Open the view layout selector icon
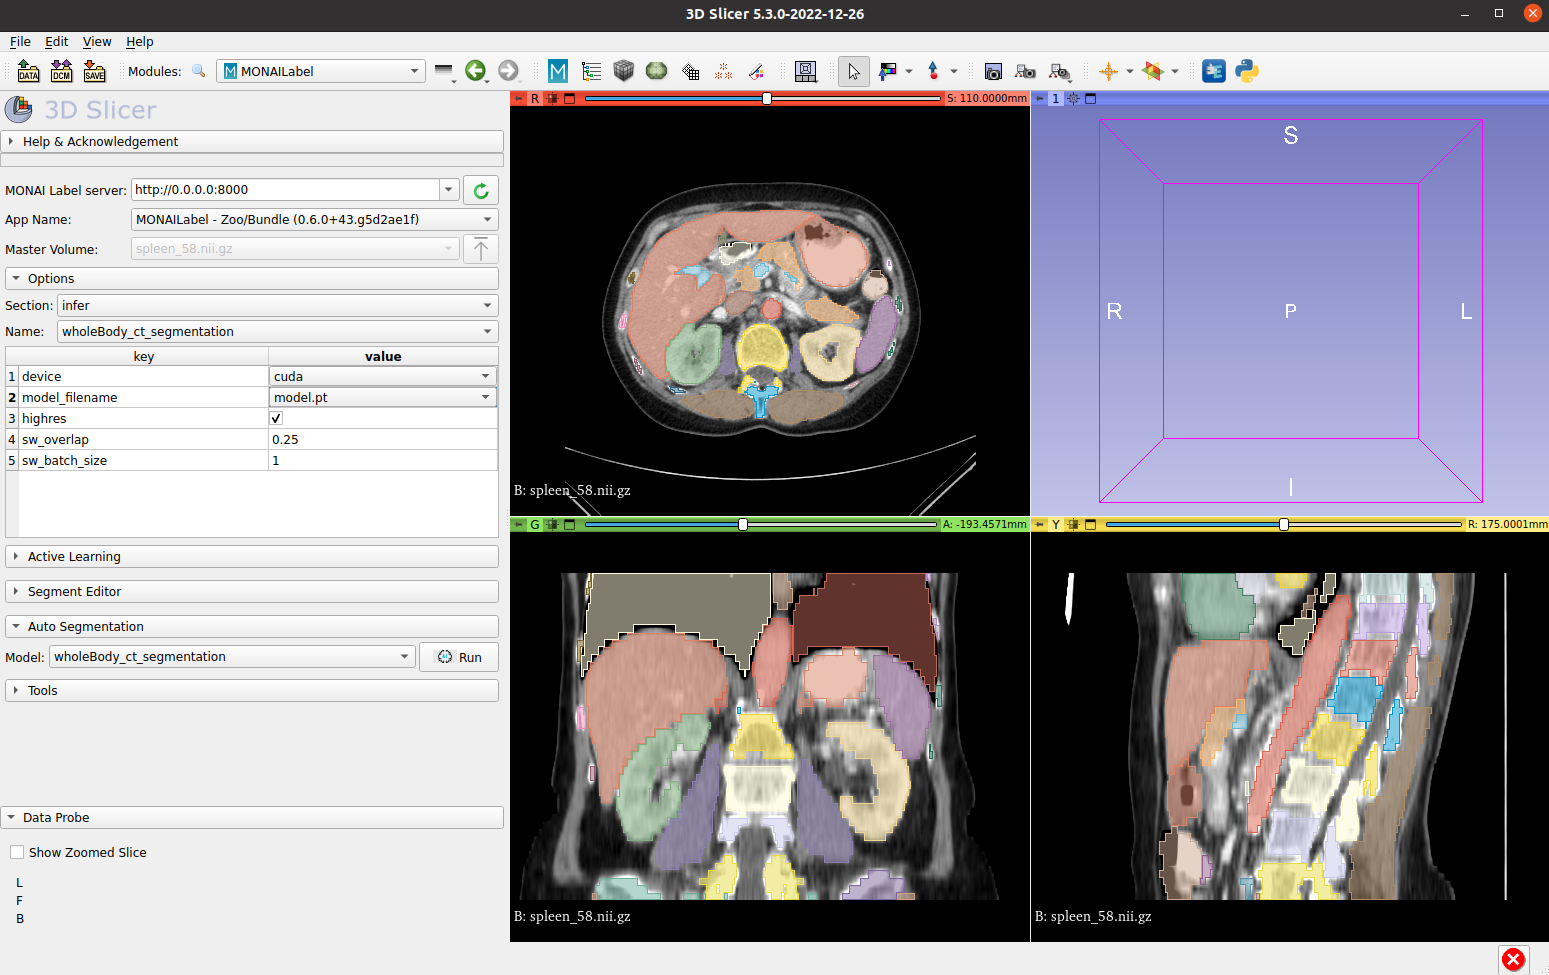Screen dimensions: 1549x975 806,71
